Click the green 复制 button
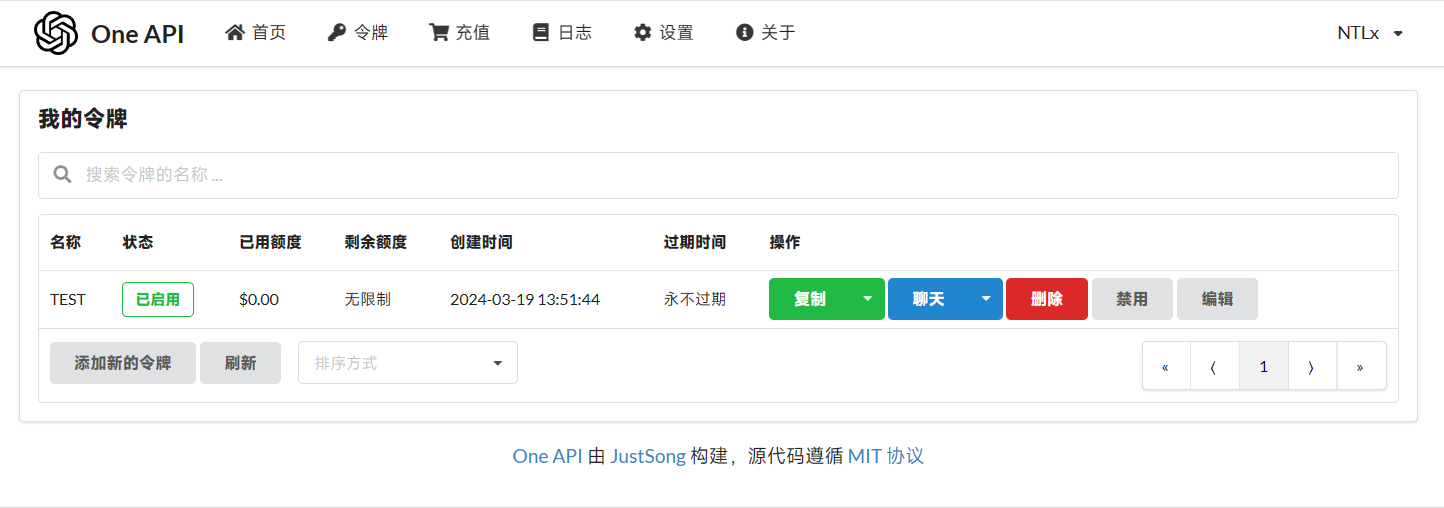Screen dimensions: 1444x508 pyautogui.click(x=810, y=299)
